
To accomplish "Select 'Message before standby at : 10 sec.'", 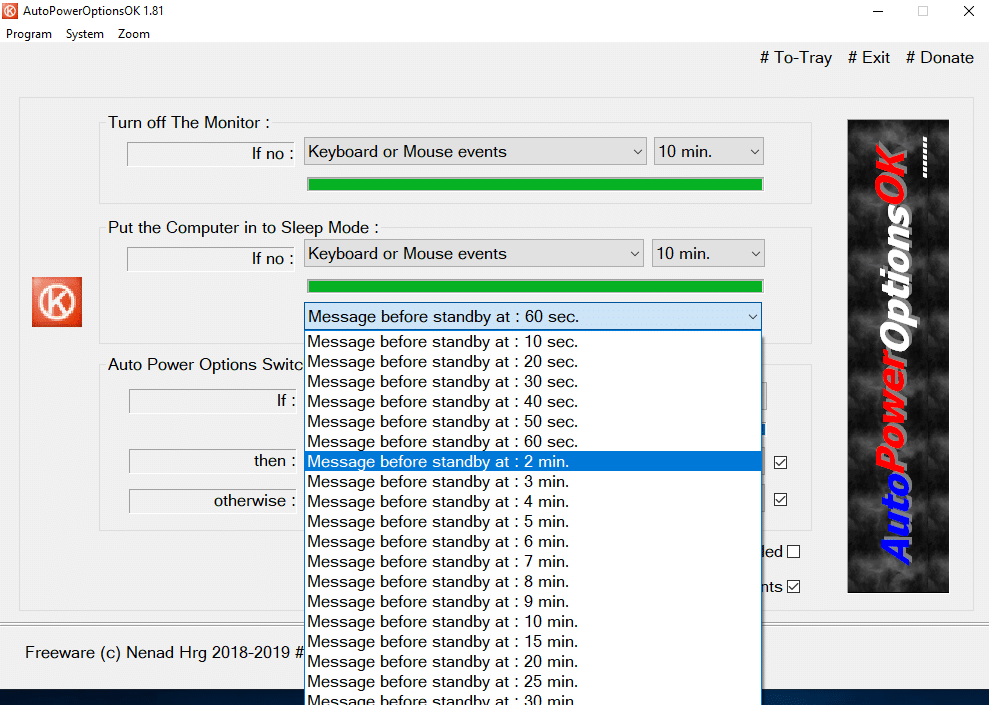I will click(532, 342).
